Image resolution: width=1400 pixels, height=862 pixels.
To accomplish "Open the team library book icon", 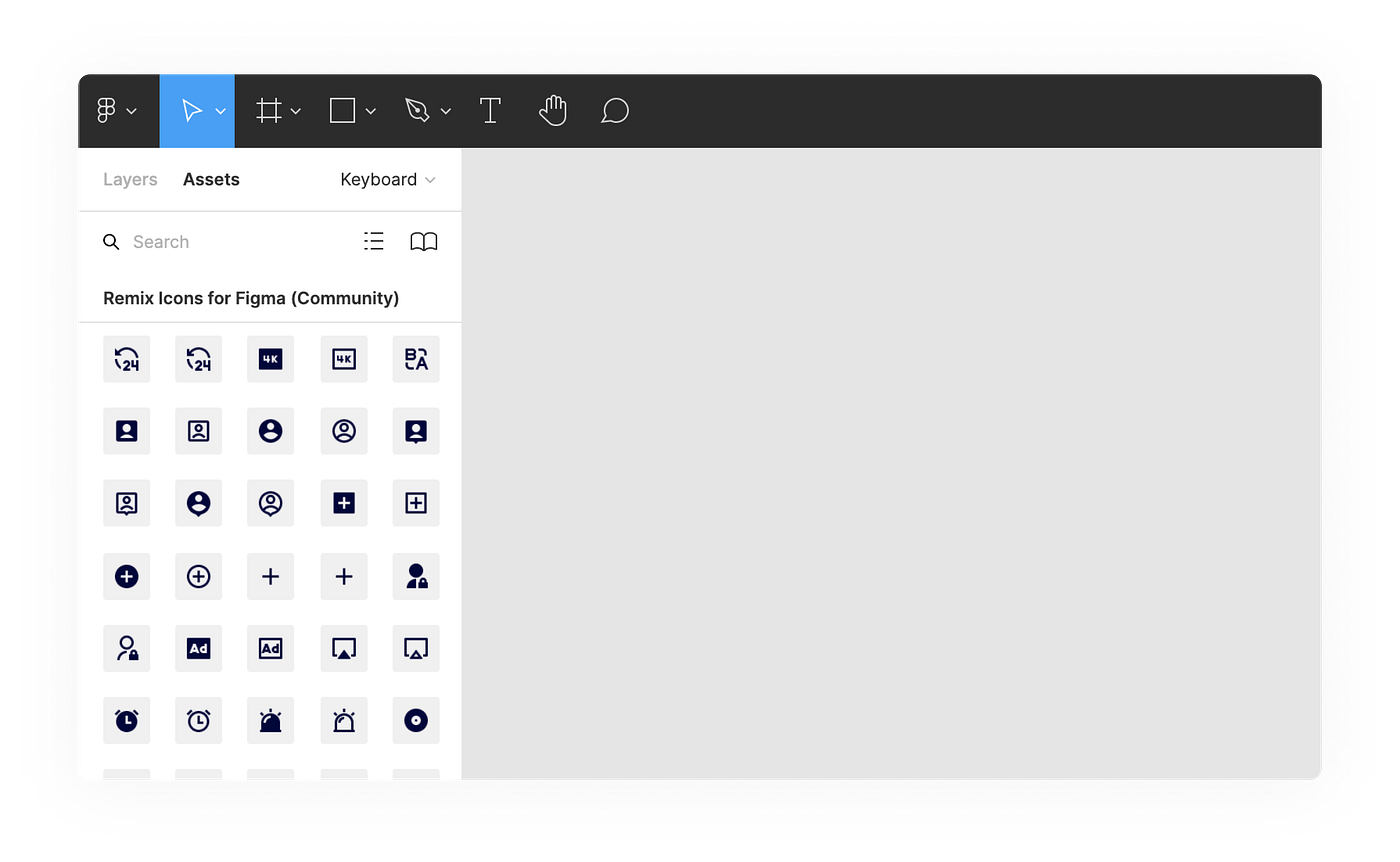I will coord(424,242).
